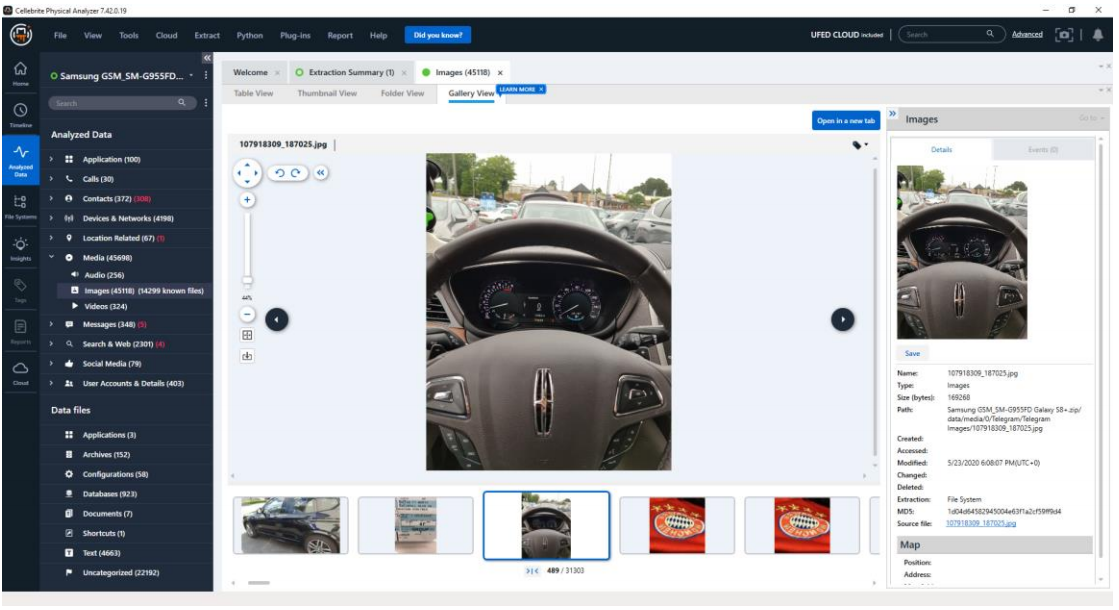1119x610 pixels.
Task: Click the zoom slider handle
Action: tap(247, 281)
